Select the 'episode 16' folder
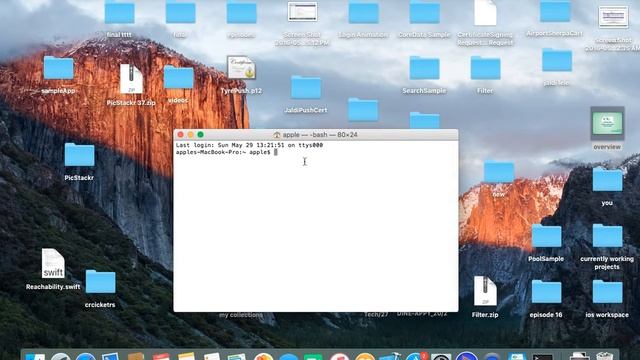The width and height of the screenshot is (640, 360). click(x=546, y=291)
